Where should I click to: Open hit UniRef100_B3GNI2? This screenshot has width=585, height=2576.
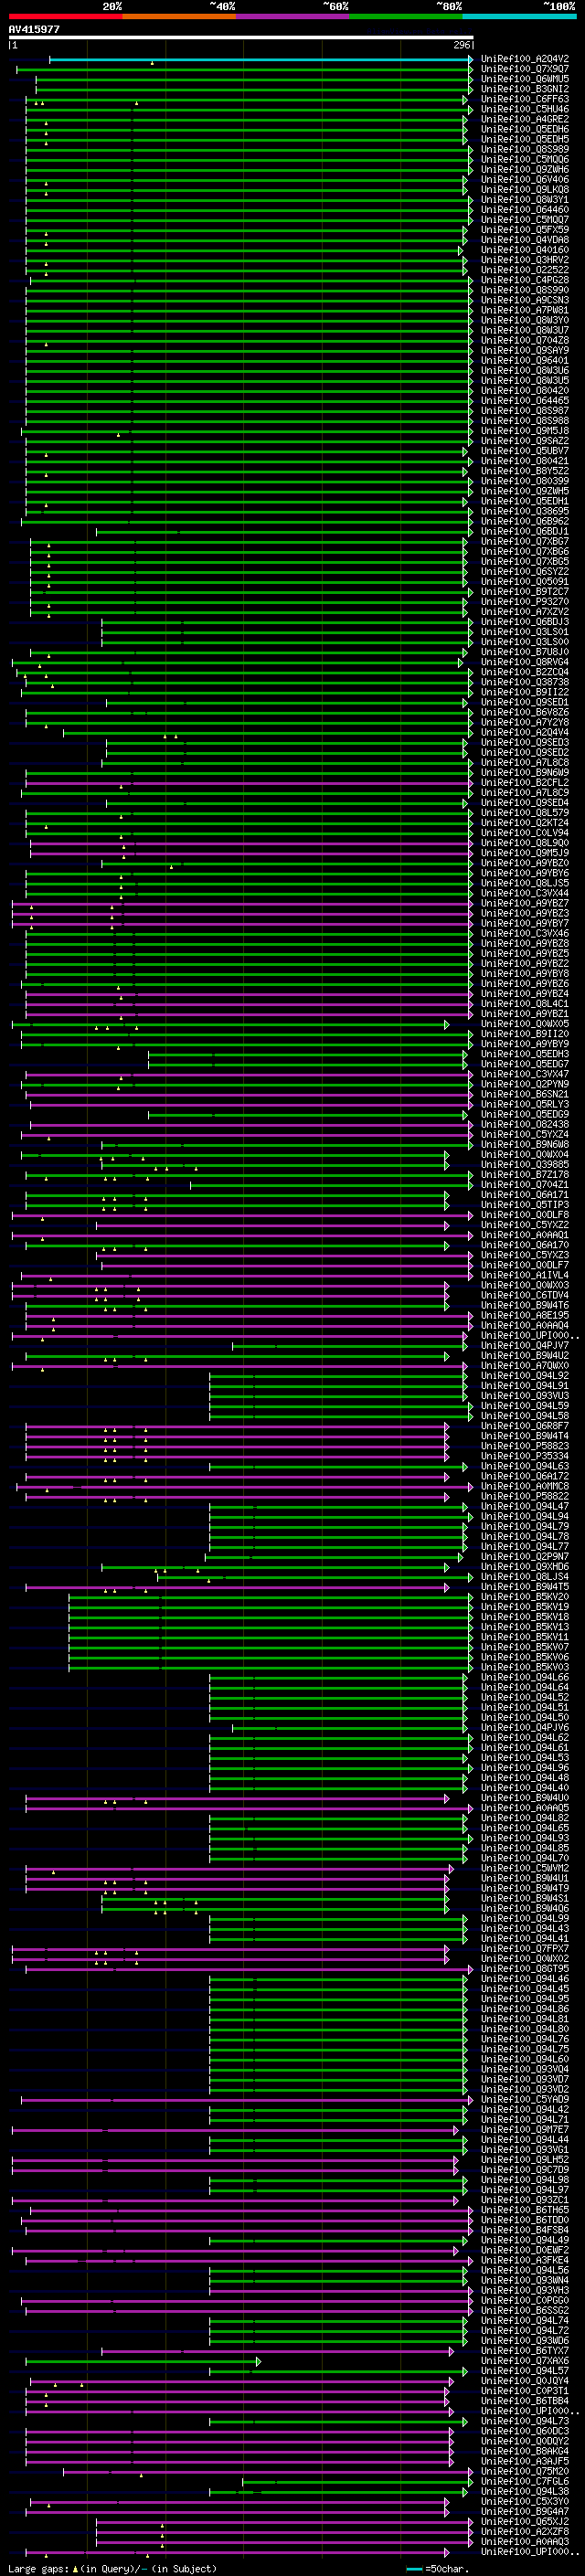pos(525,89)
